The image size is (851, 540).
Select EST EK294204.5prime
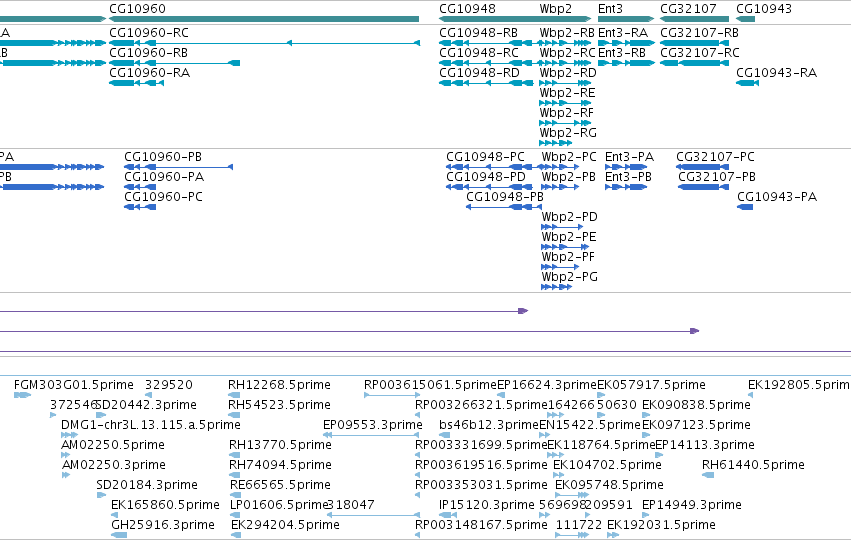click(x=236, y=536)
